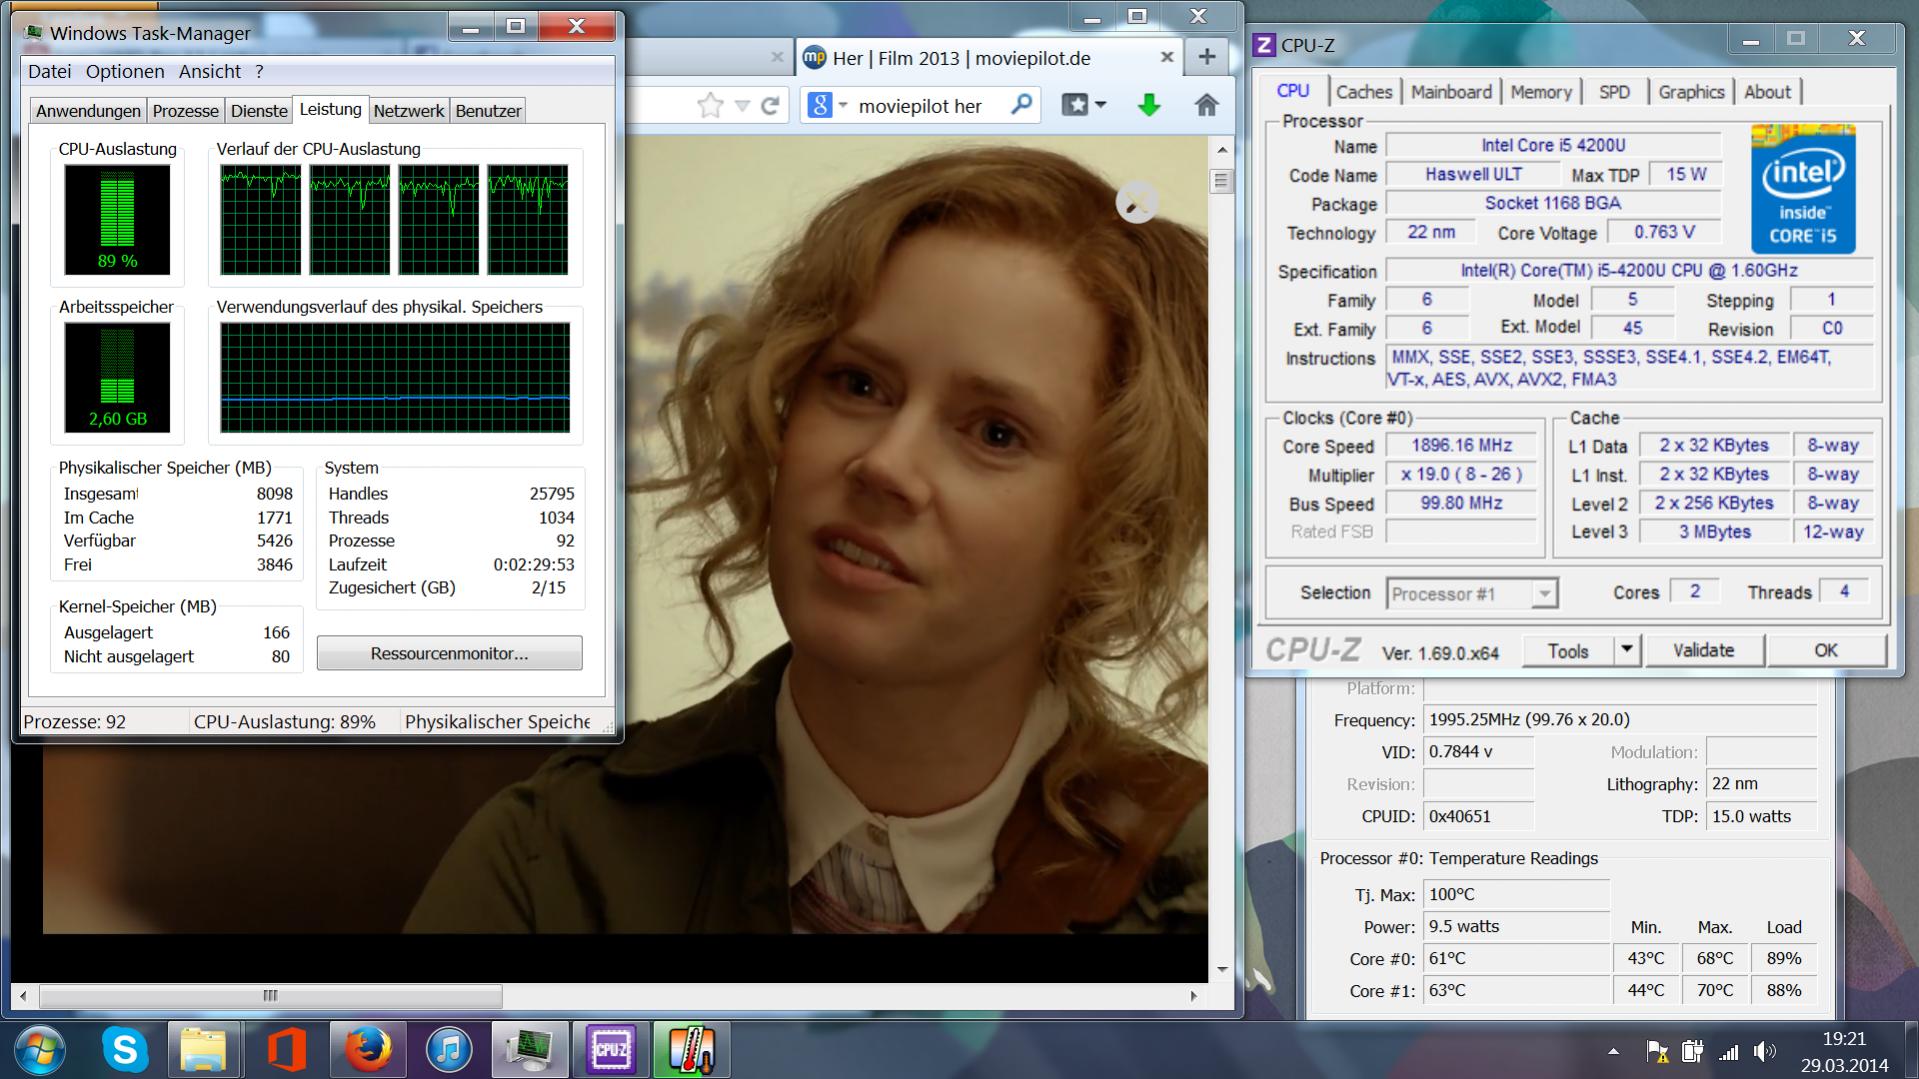Switch to the Benutzer tab
Image resolution: width=1919 pixels, height=1079 pixels.
(x=488, y=111)
